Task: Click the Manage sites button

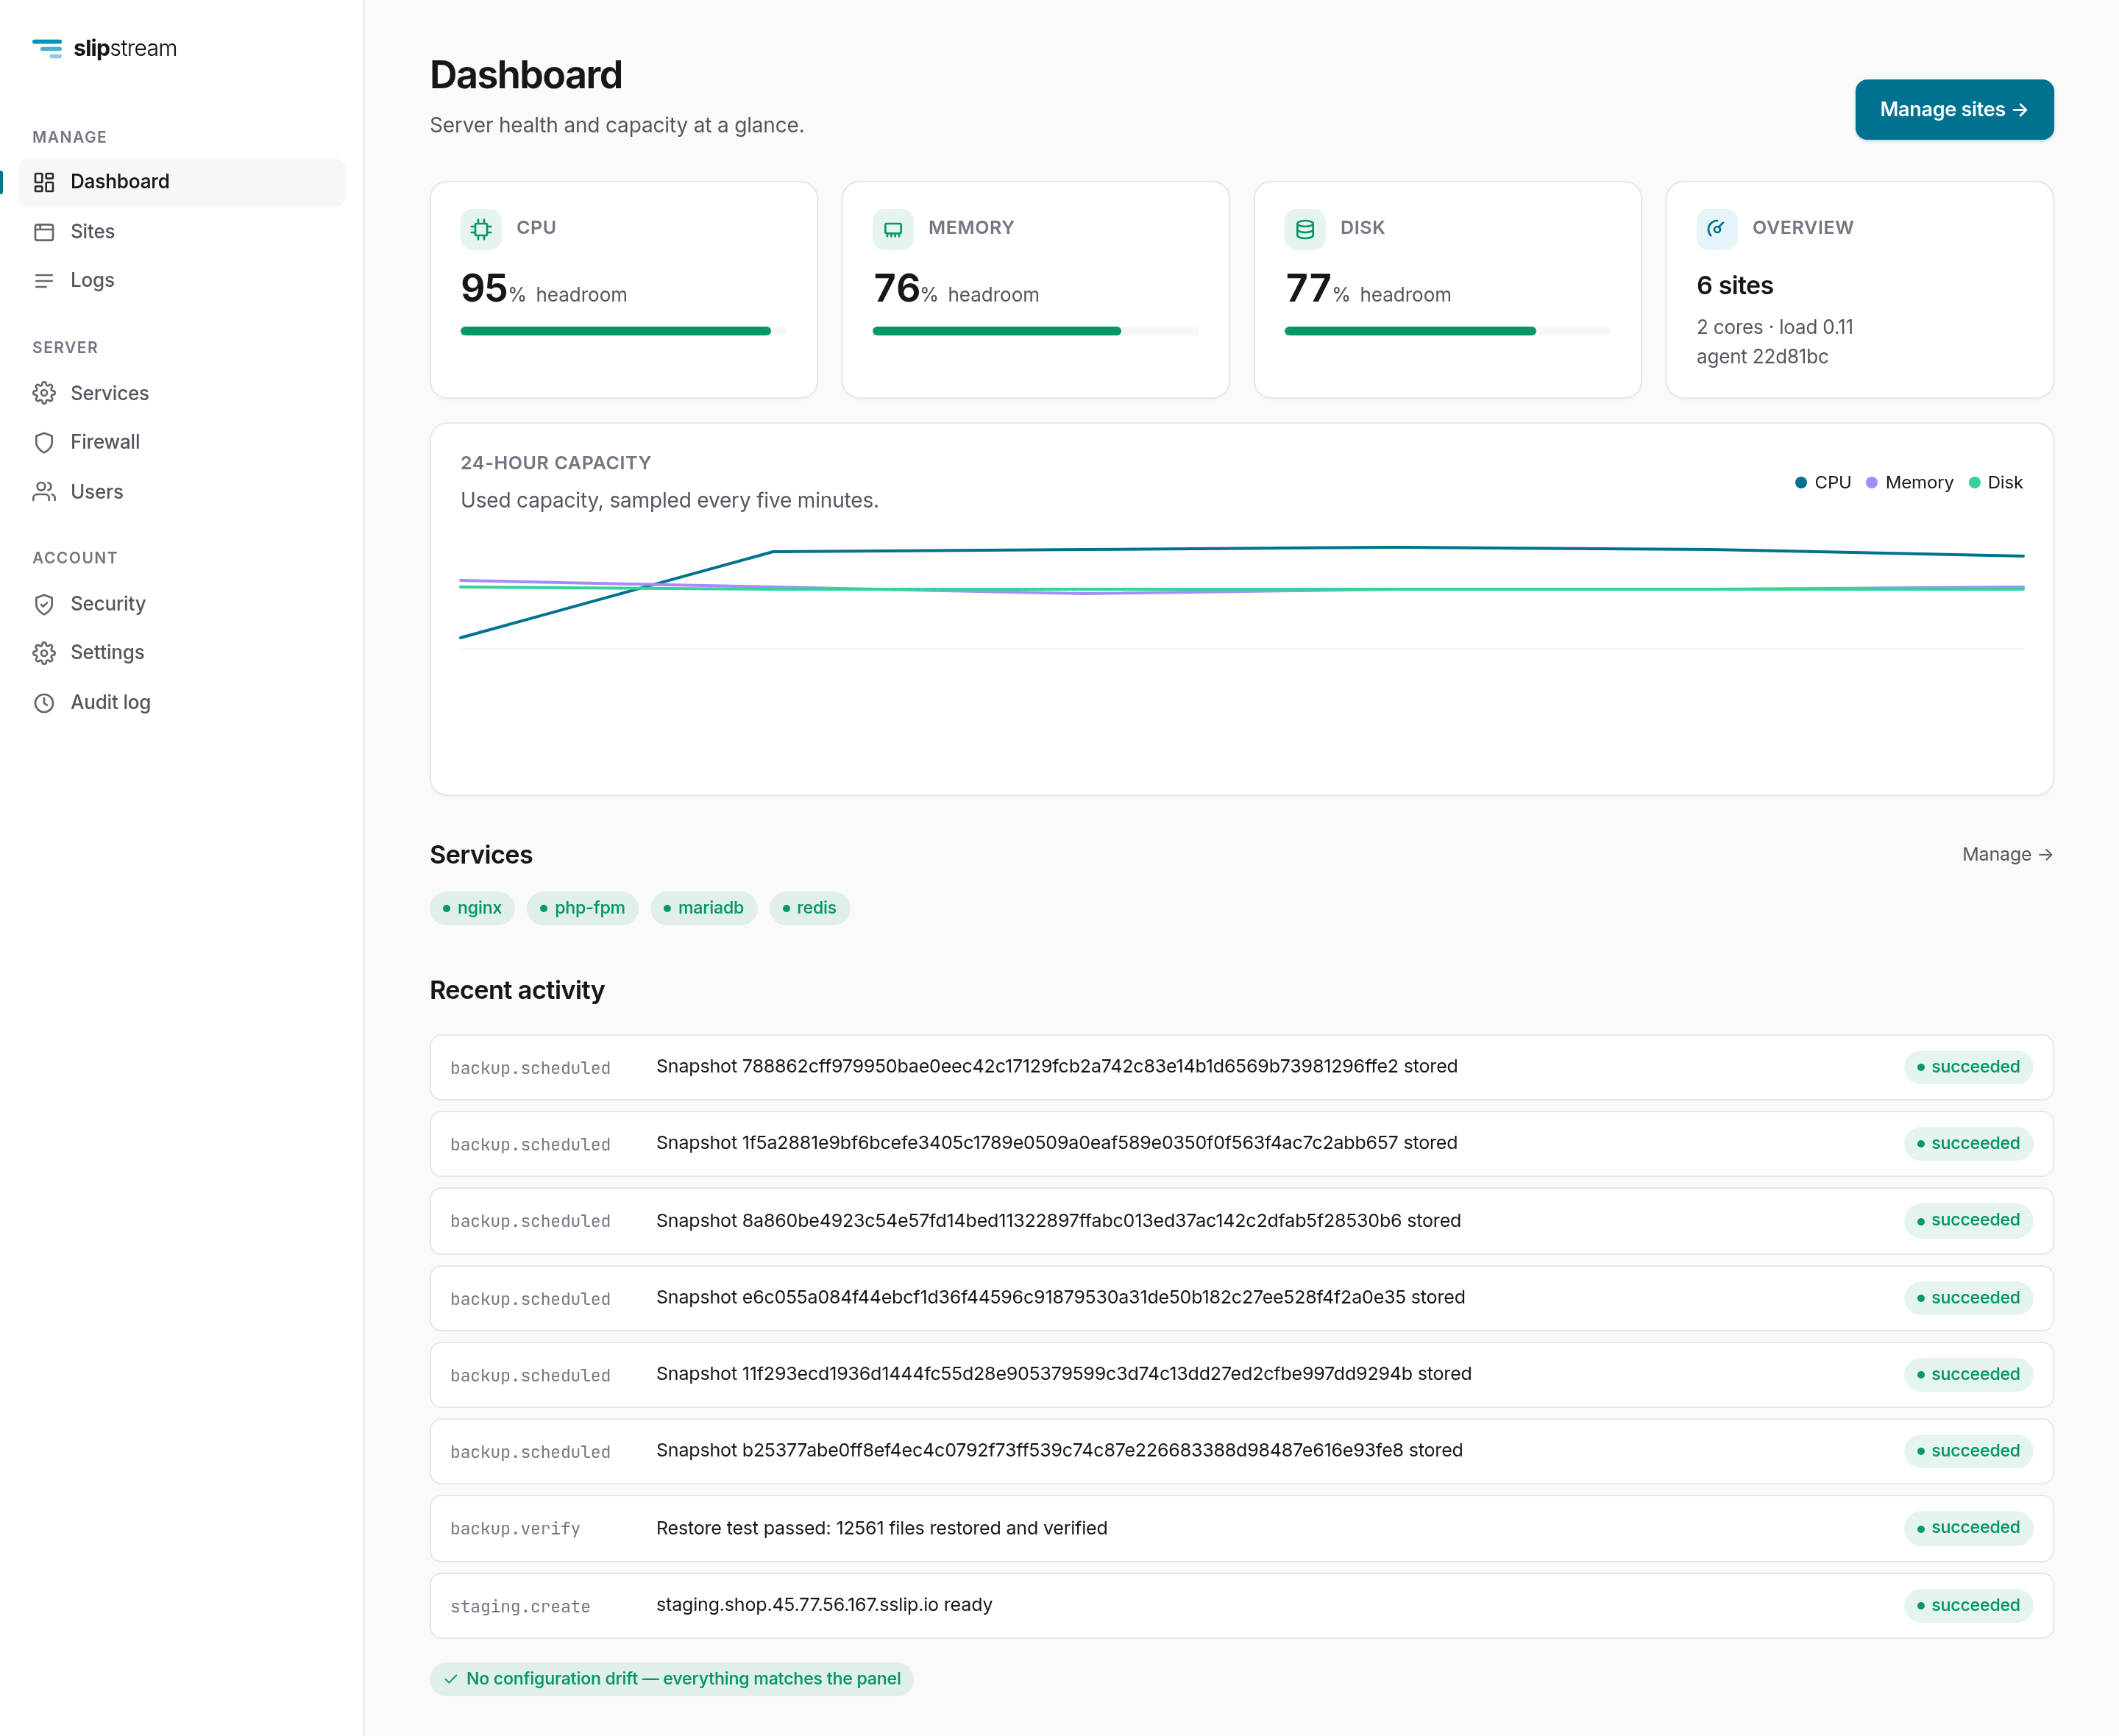Action: tap(1954, 110)
